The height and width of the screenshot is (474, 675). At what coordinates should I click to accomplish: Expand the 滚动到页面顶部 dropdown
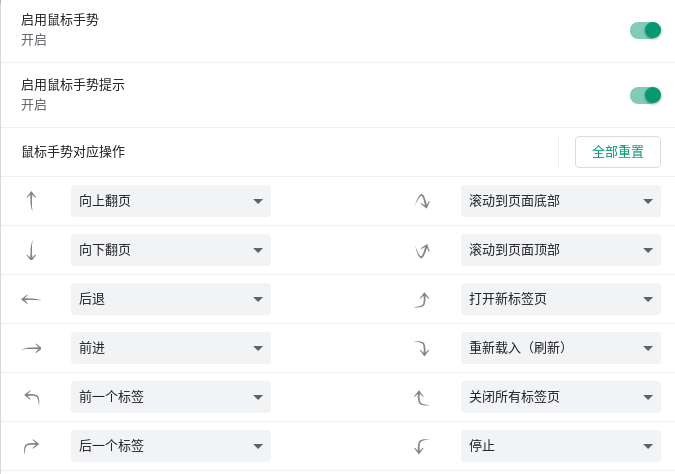560,250
